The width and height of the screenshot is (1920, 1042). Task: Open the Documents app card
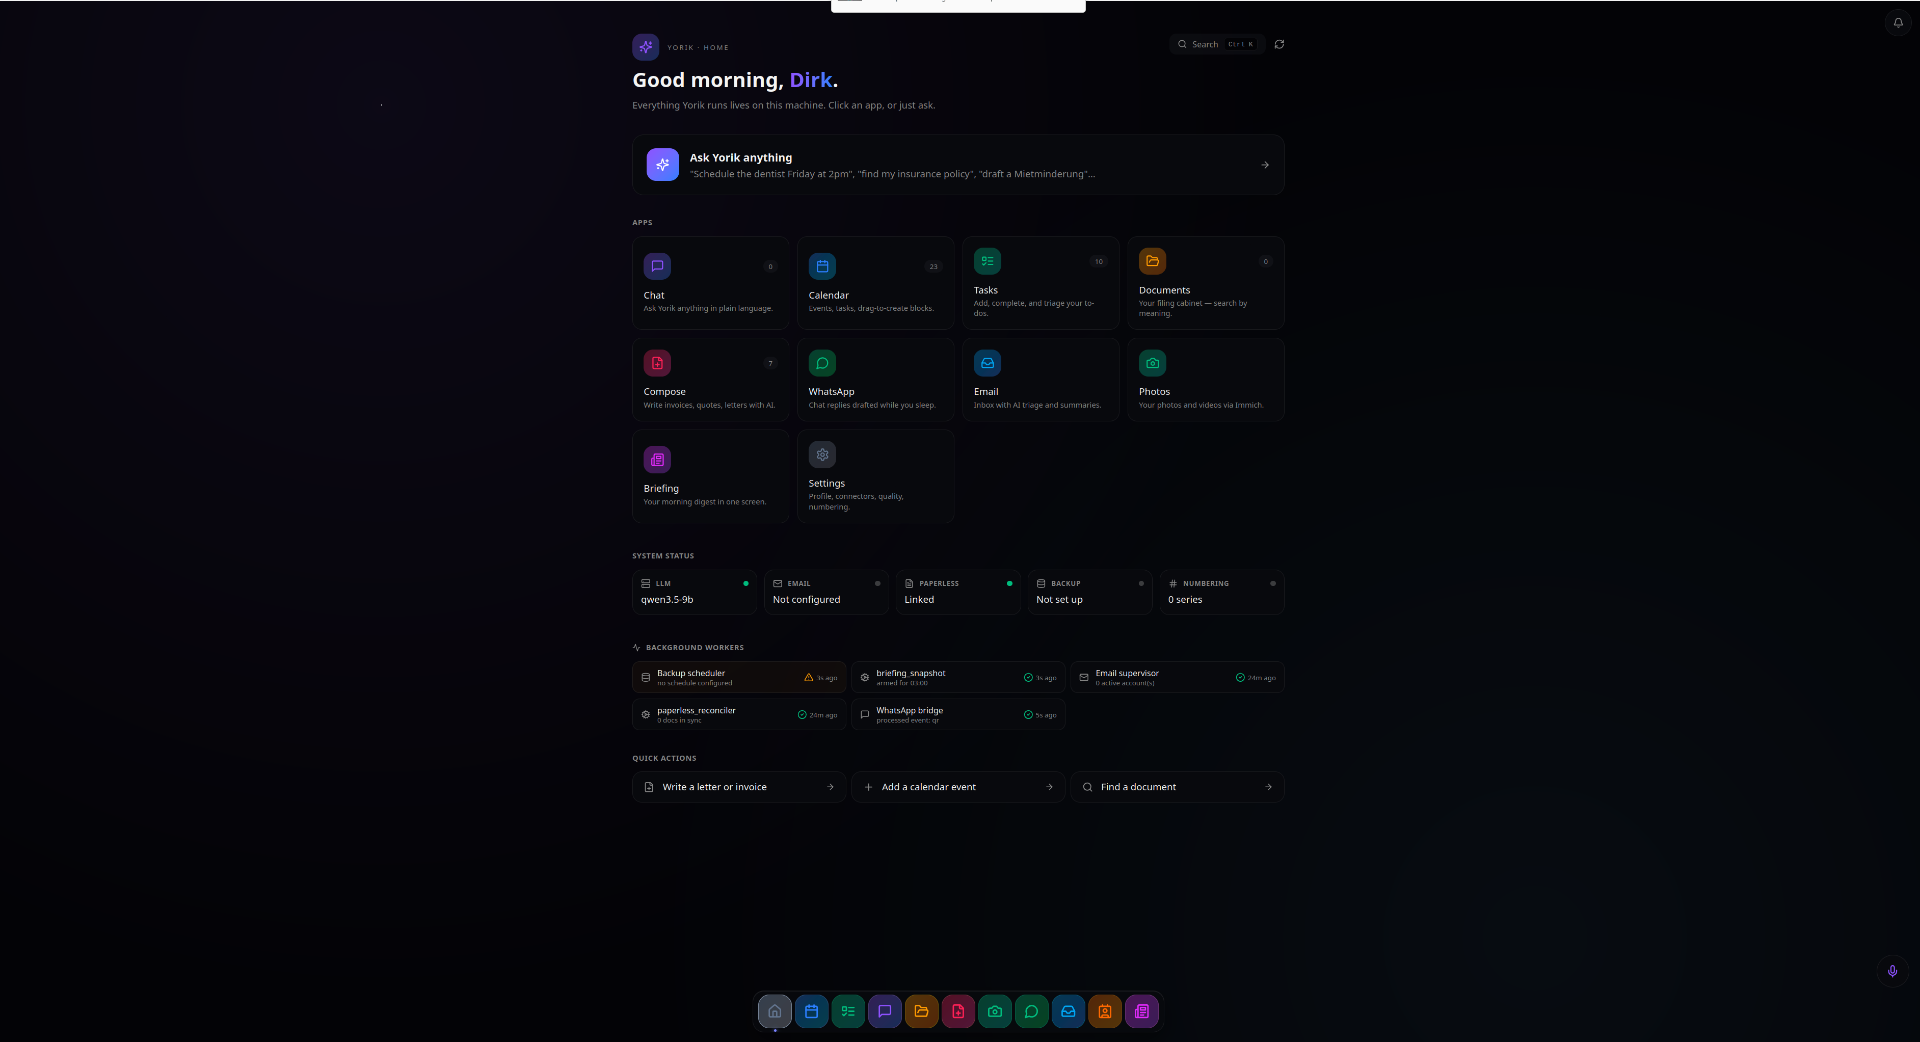click(x=1206, y=283)
